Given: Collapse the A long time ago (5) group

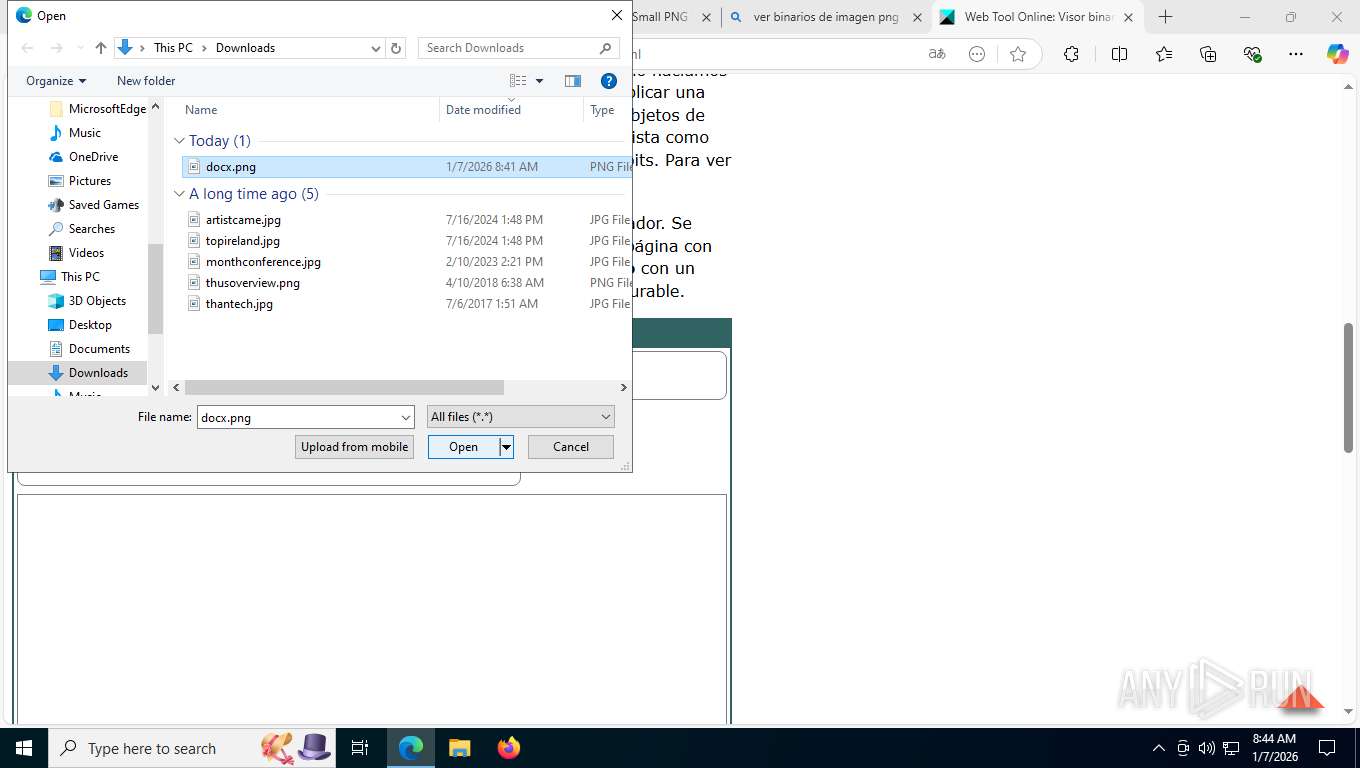Looking at the screenshot, I should (180, 194).
